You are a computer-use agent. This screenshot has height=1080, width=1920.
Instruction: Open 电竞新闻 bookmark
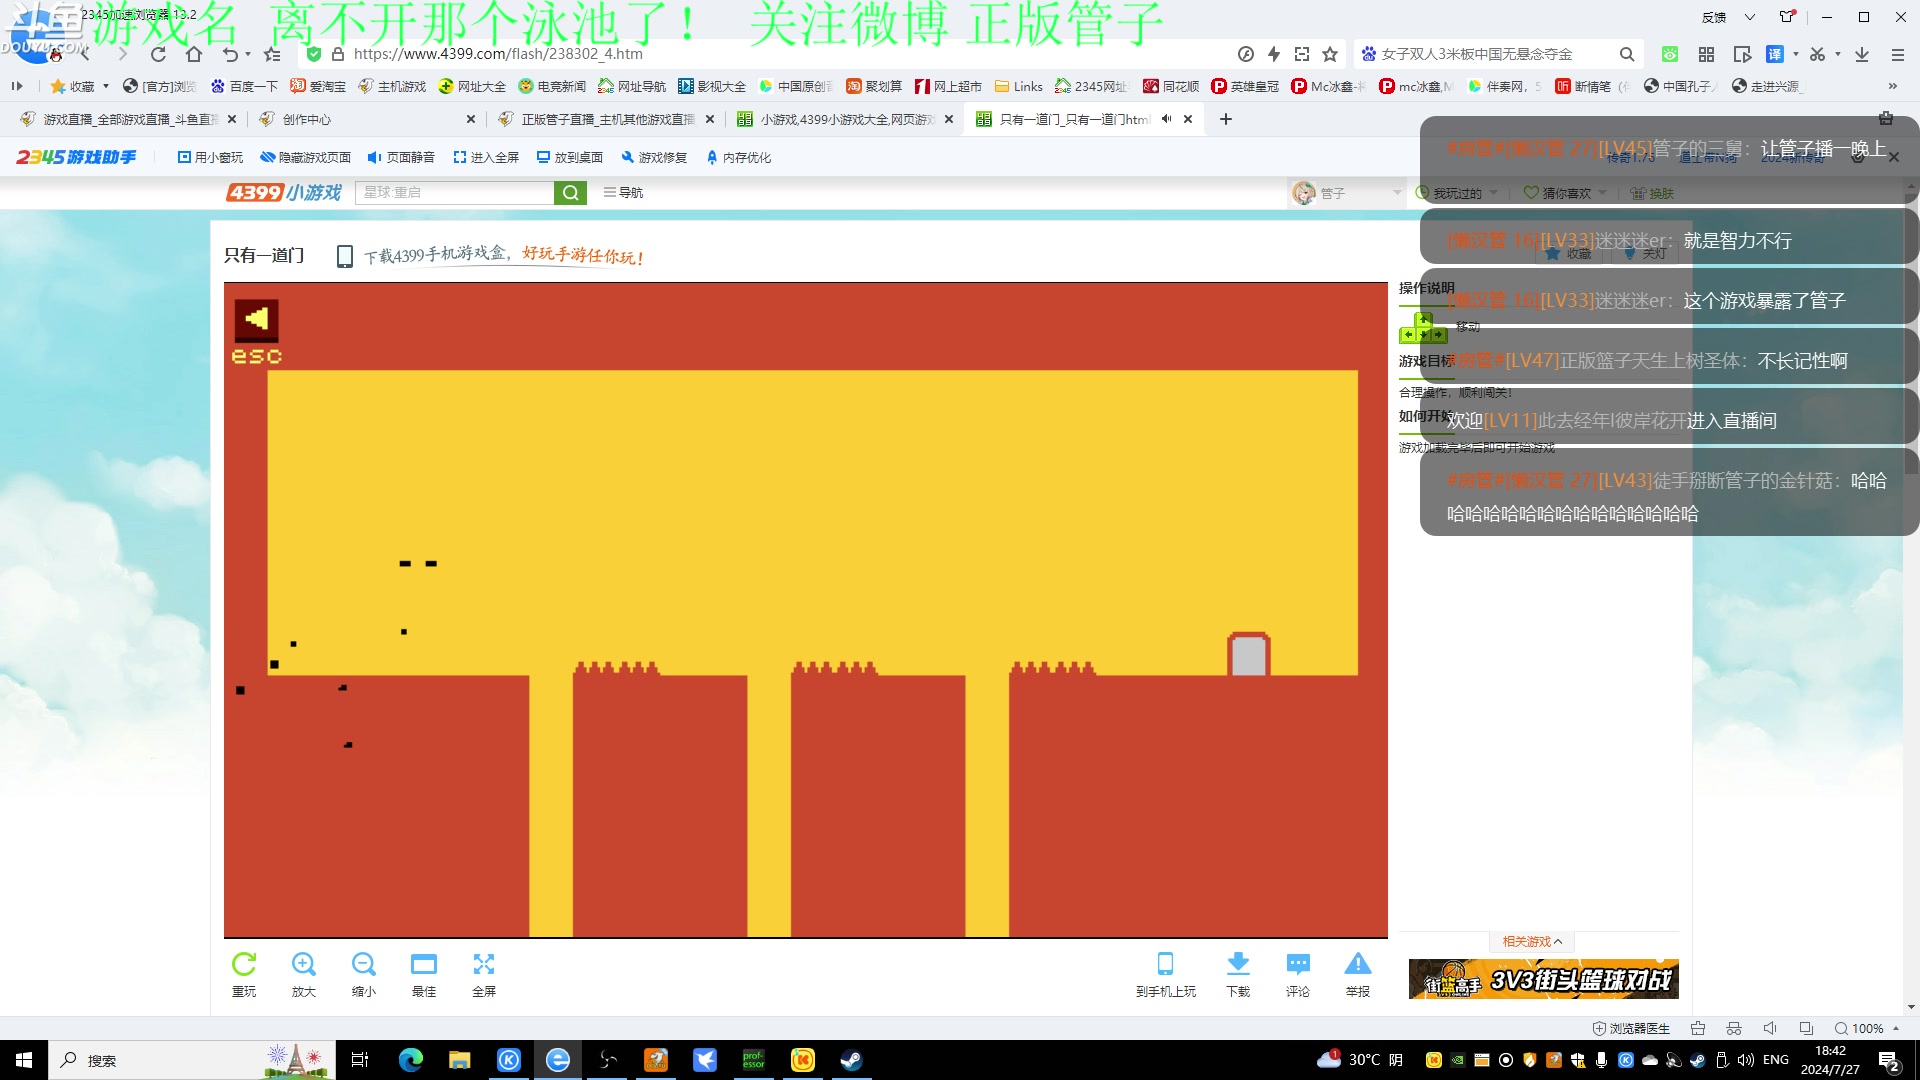click(x=552, y=86)
